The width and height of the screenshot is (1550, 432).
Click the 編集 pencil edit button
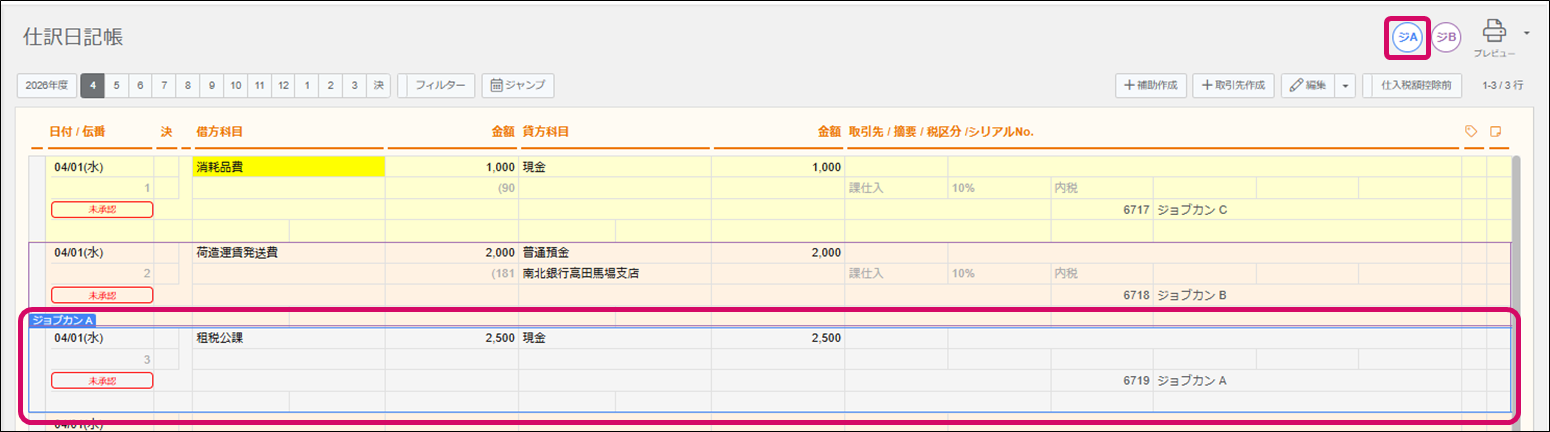click(x=1308, y=86)
